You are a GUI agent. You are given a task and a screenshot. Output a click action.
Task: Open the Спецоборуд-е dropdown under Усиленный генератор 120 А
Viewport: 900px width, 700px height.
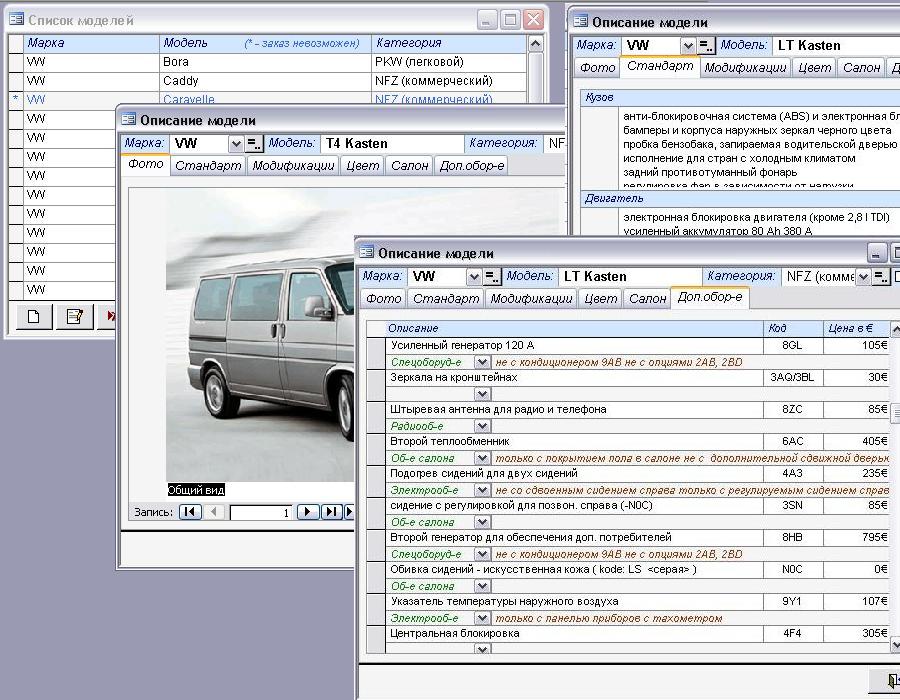pos(482,362)
